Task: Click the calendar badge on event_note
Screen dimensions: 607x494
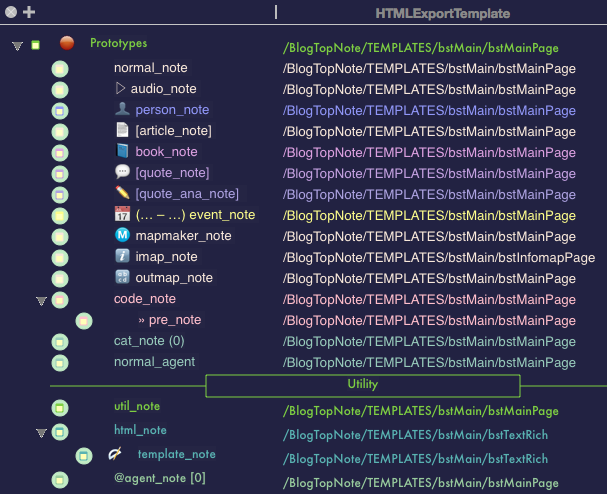Action: click(x=122, y=214)
